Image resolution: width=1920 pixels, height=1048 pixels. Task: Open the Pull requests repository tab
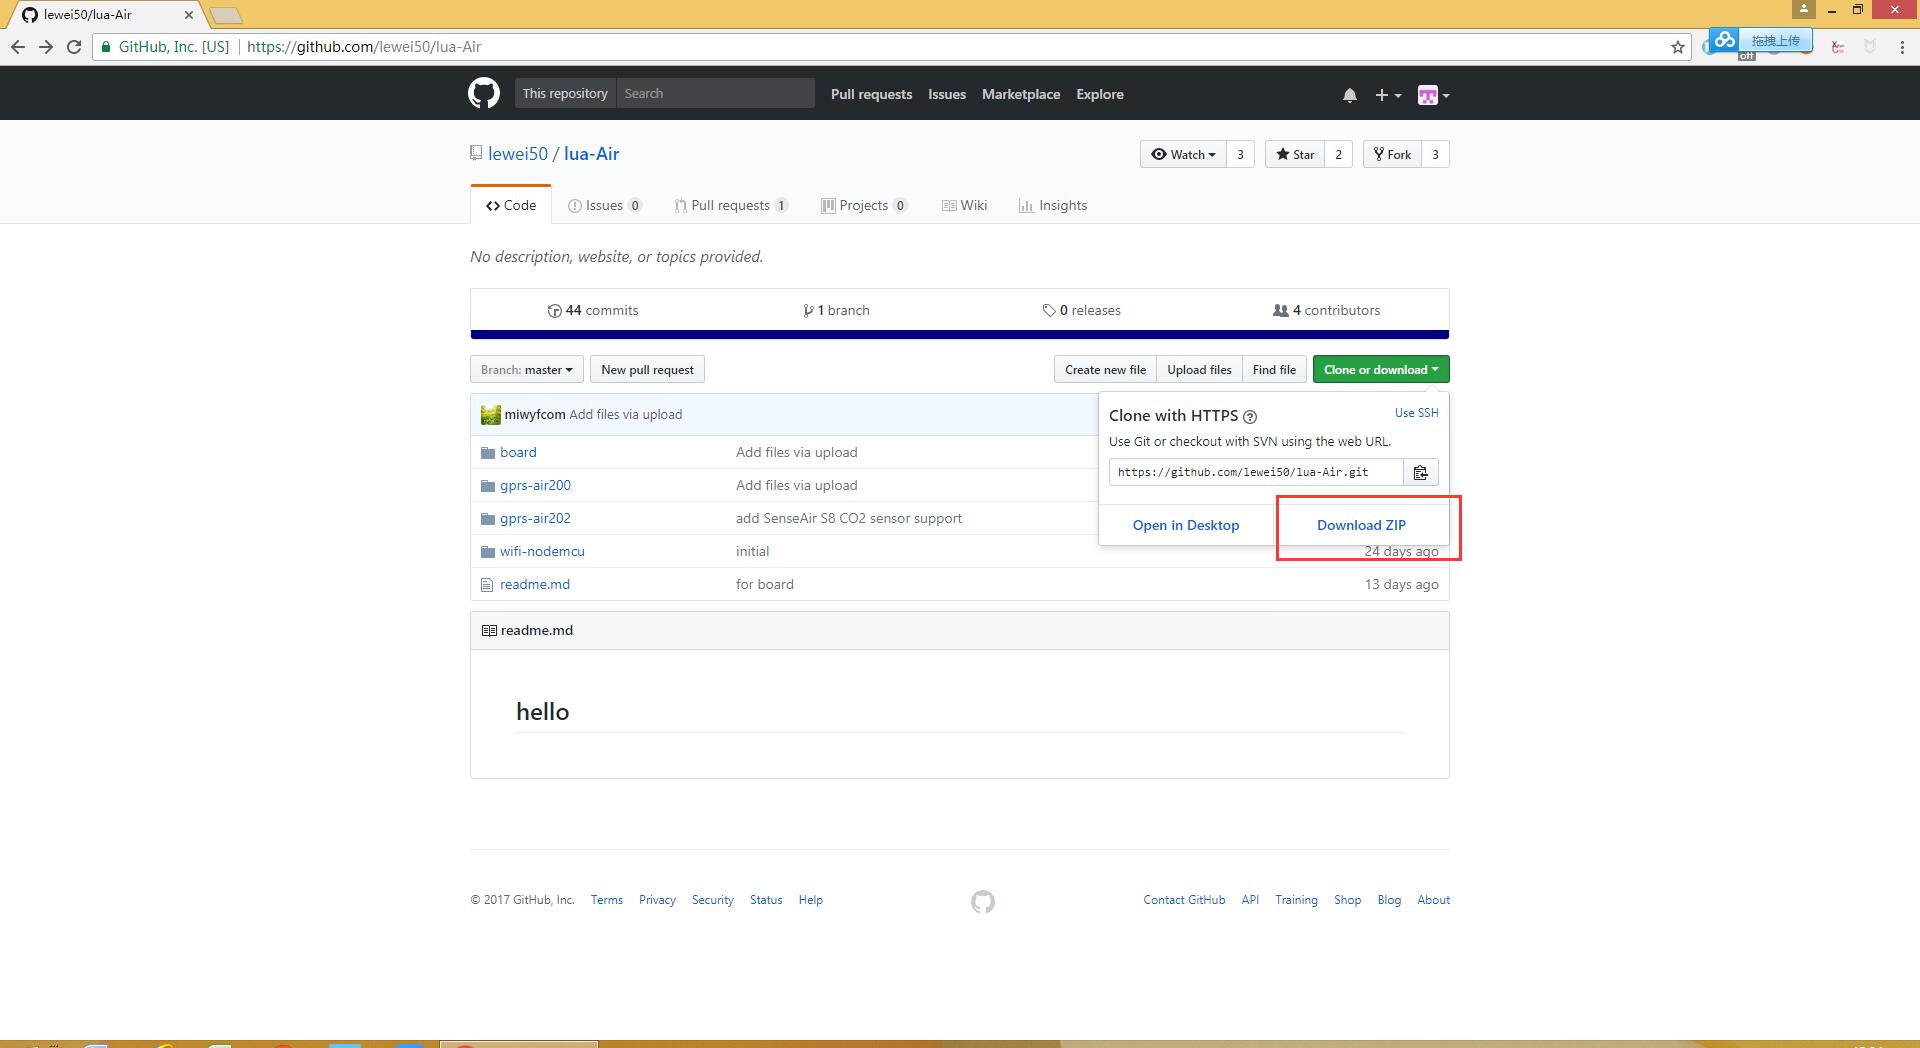[x=731, y=205]
